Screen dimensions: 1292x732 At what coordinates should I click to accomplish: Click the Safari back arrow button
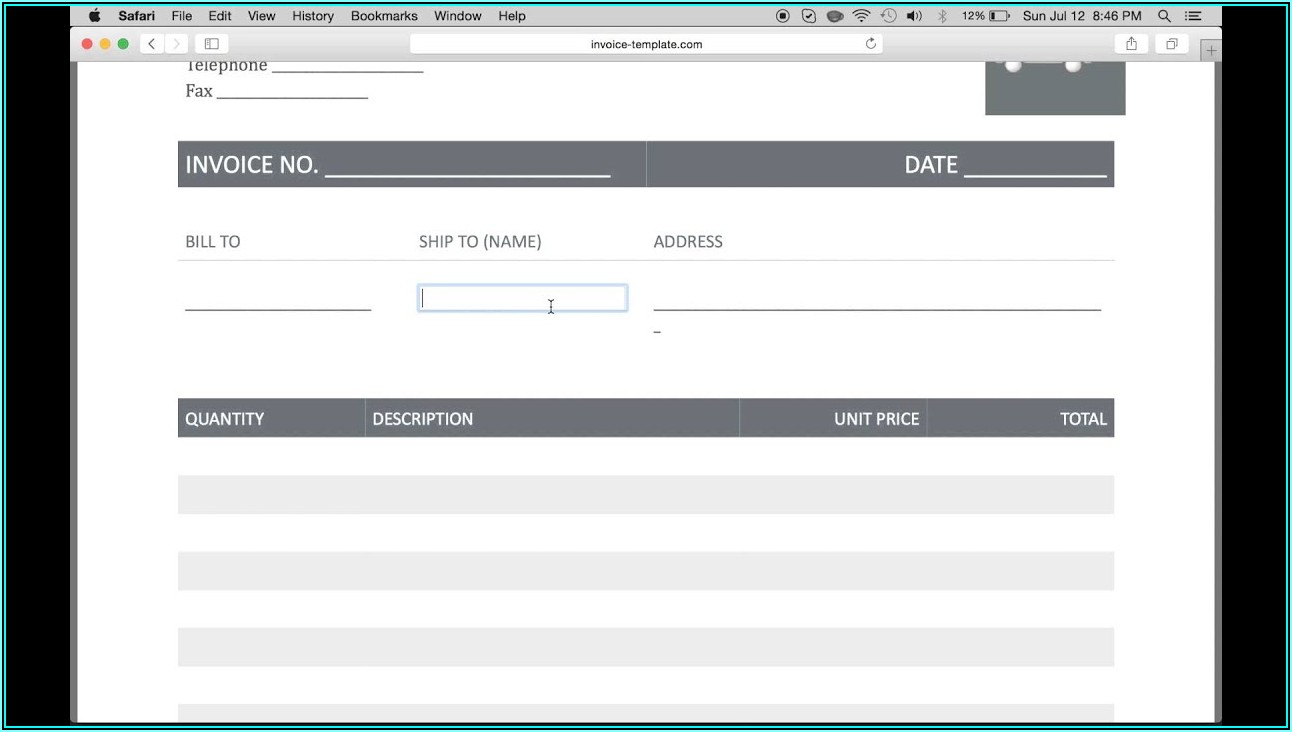coord(152,44)
